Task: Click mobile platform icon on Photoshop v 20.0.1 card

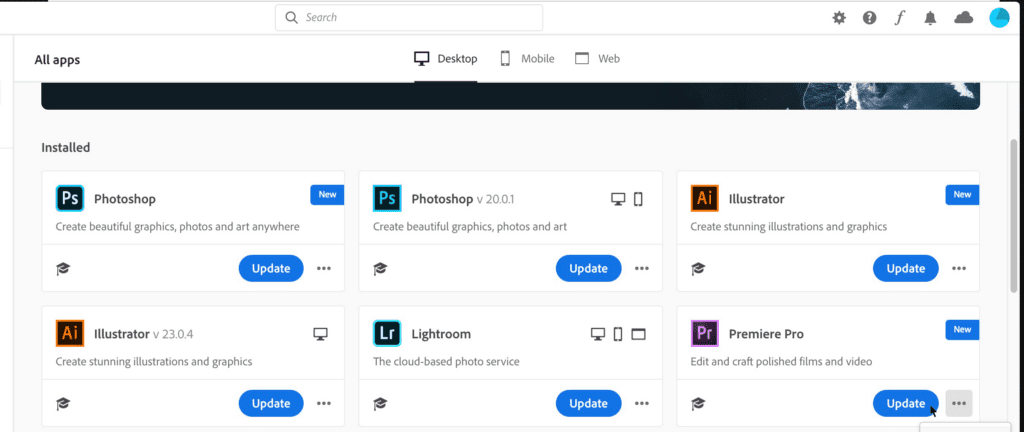Action: [638, 199]
